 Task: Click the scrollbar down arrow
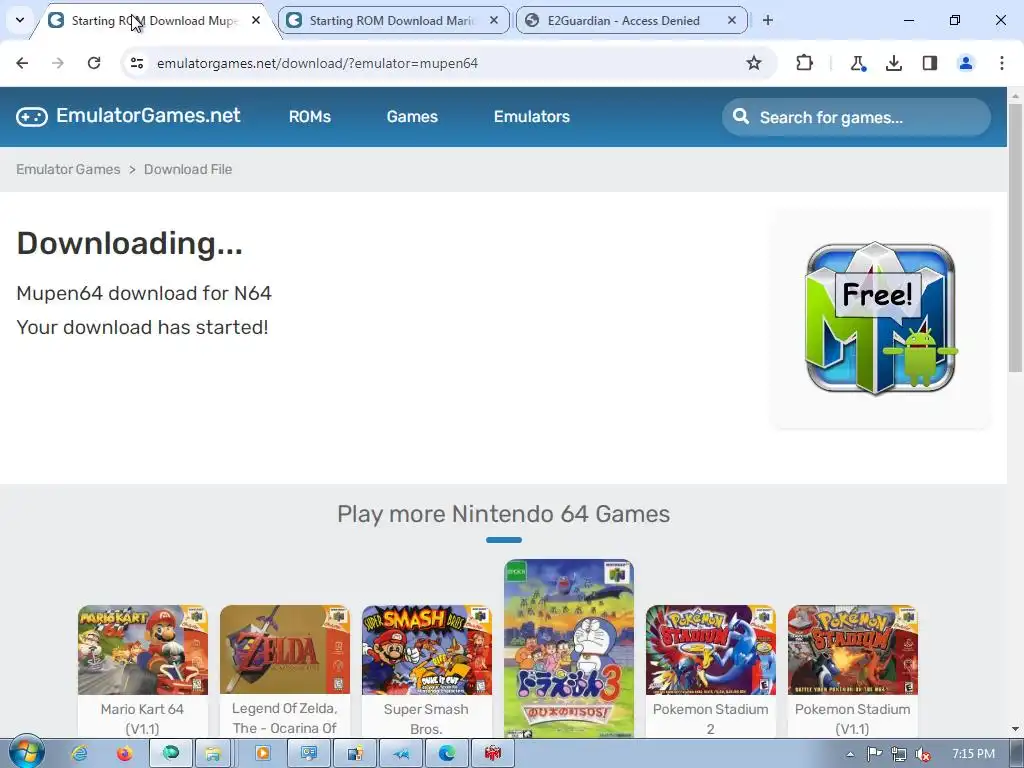1015,729
